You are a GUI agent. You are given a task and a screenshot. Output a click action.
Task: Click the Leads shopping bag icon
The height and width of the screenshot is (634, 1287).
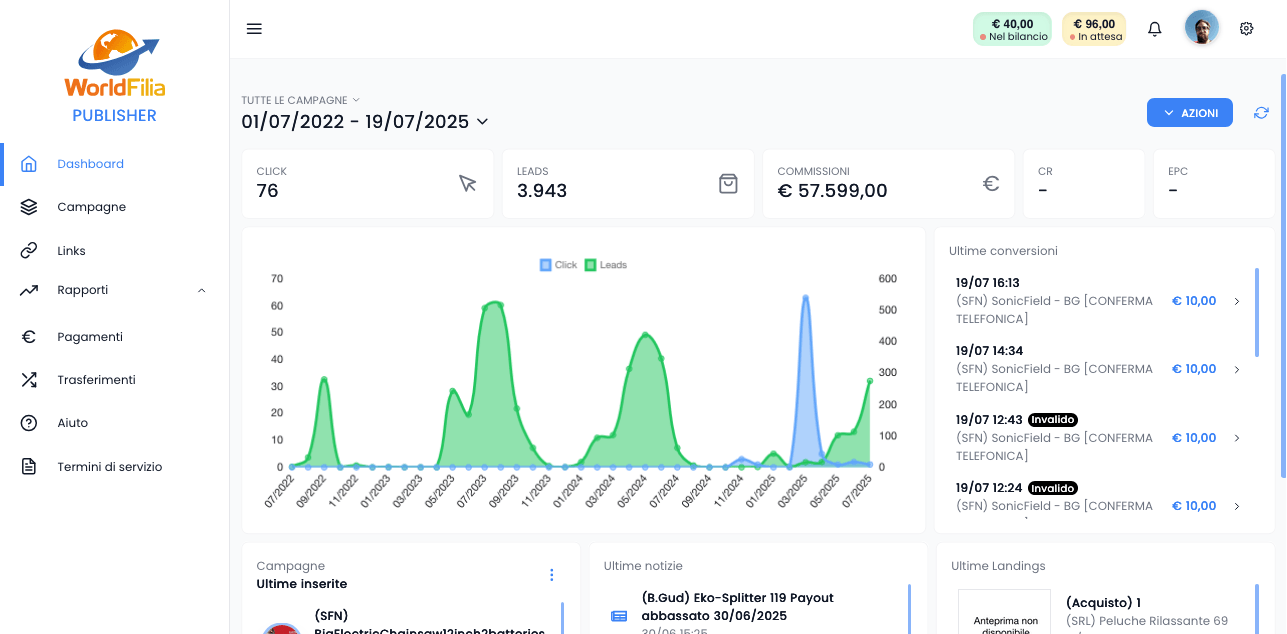click(728, 183)
